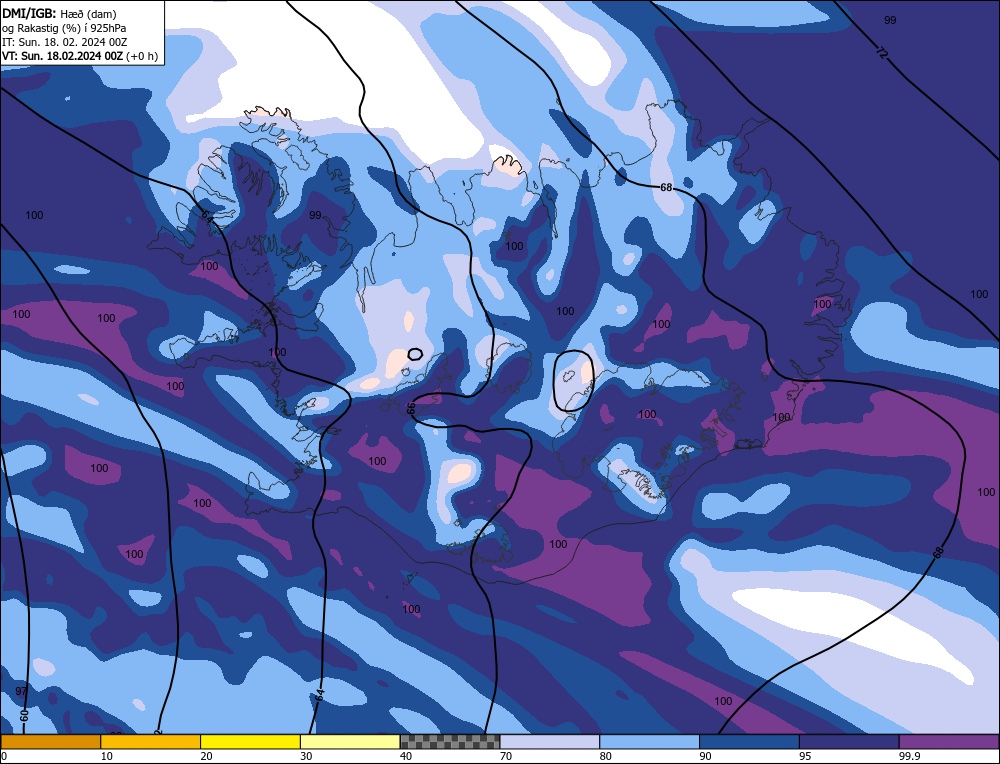The height and width of the screenshot is (764, 1000).
Task: Click the '72' contour label
Action: point(881,54)
